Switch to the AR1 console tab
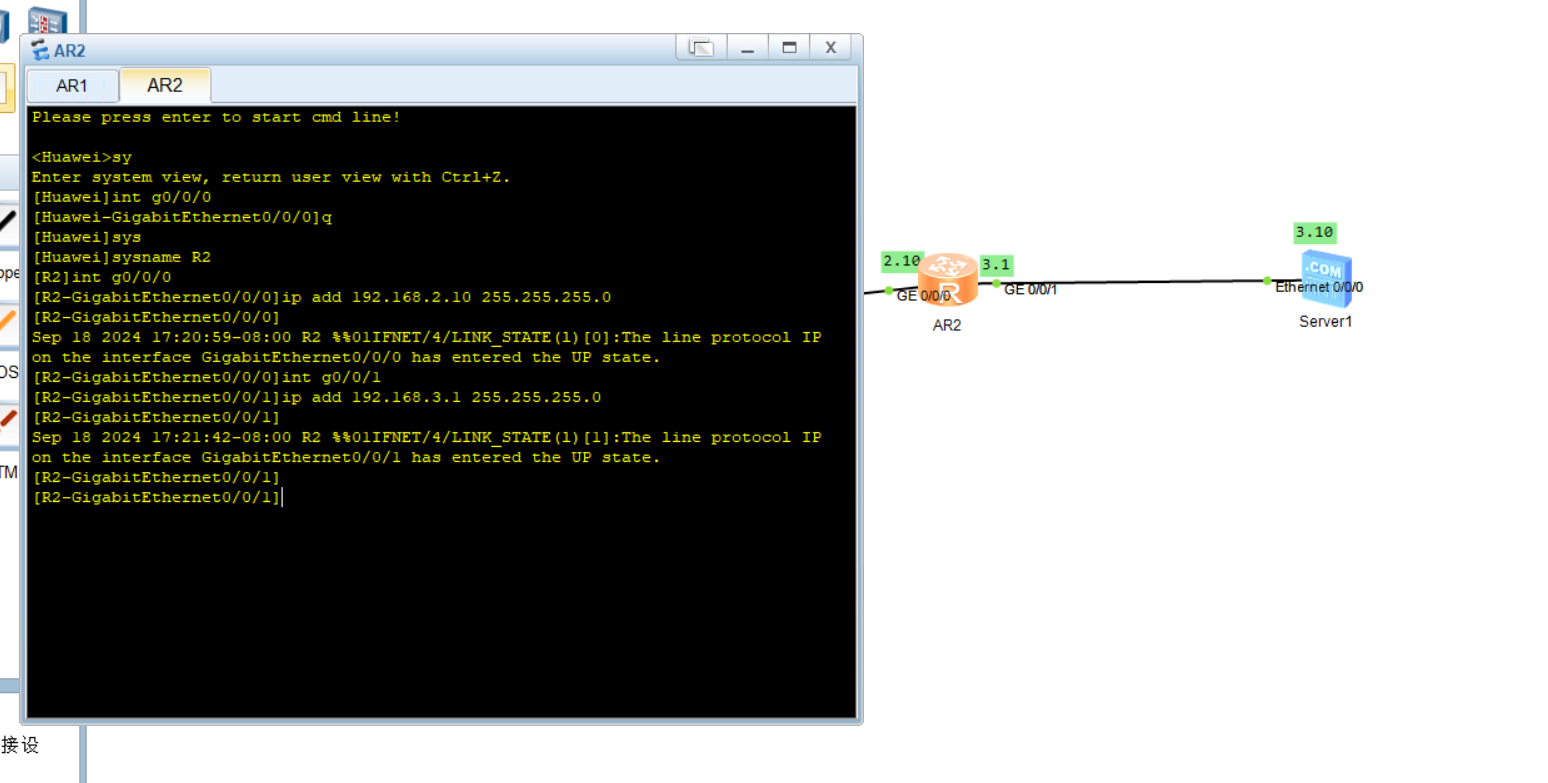The width and height of the screenshot is (1548, 783). coord(72,86)
